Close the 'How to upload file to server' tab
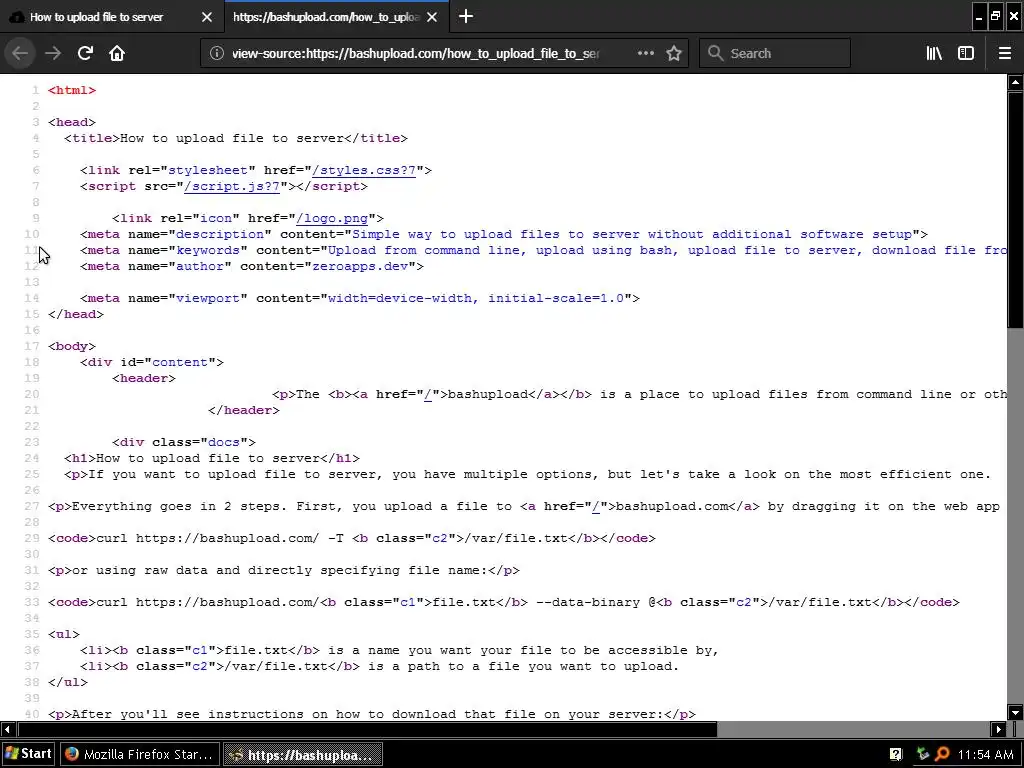 (x=207, y=17)
